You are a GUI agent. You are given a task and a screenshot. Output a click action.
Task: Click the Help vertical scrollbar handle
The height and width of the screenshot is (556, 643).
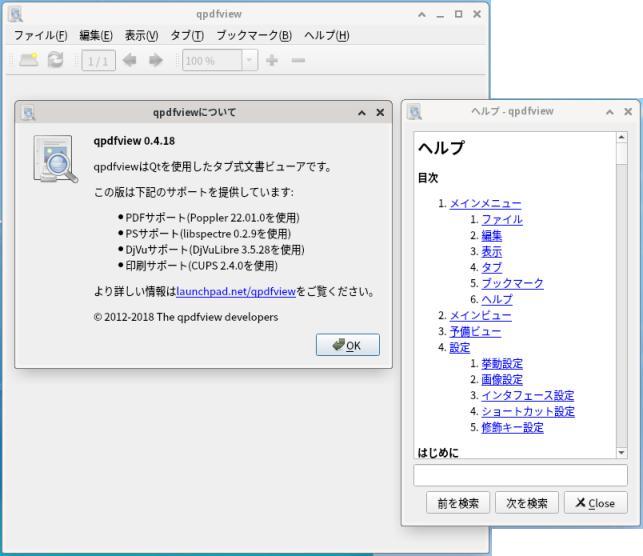click(622, 154)
